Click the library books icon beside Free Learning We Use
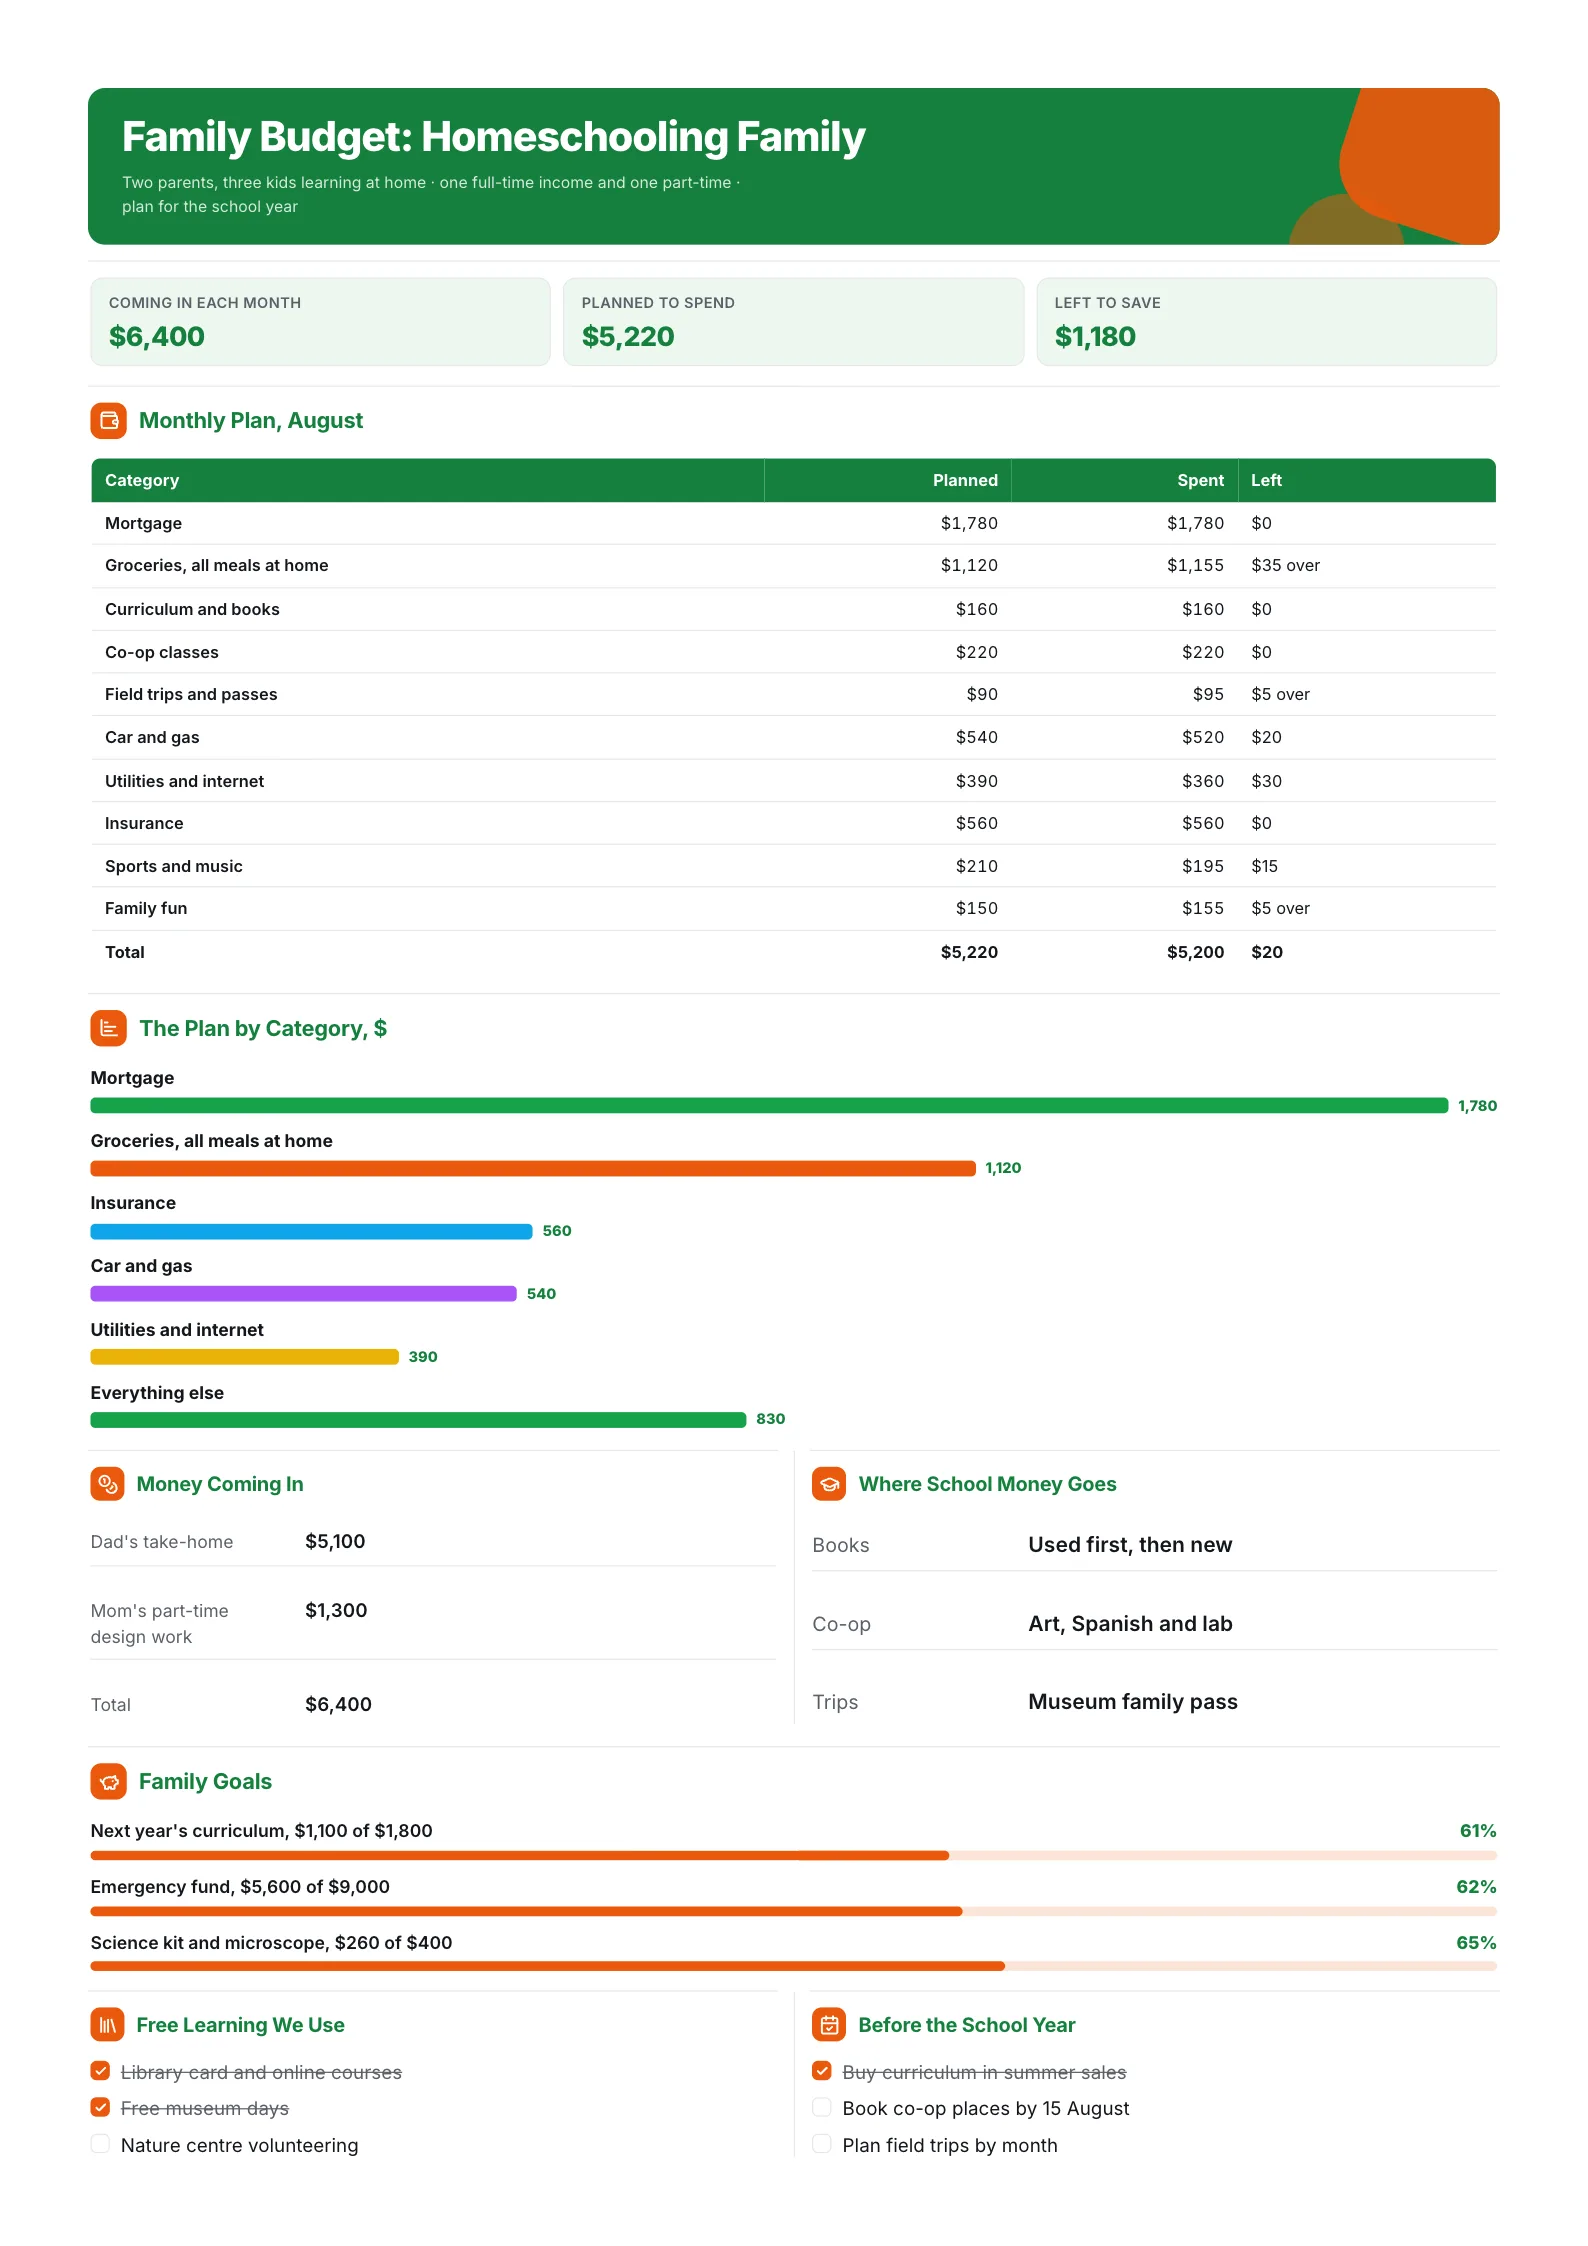The image size is (1588, 2246). [x=108, y=2025]
